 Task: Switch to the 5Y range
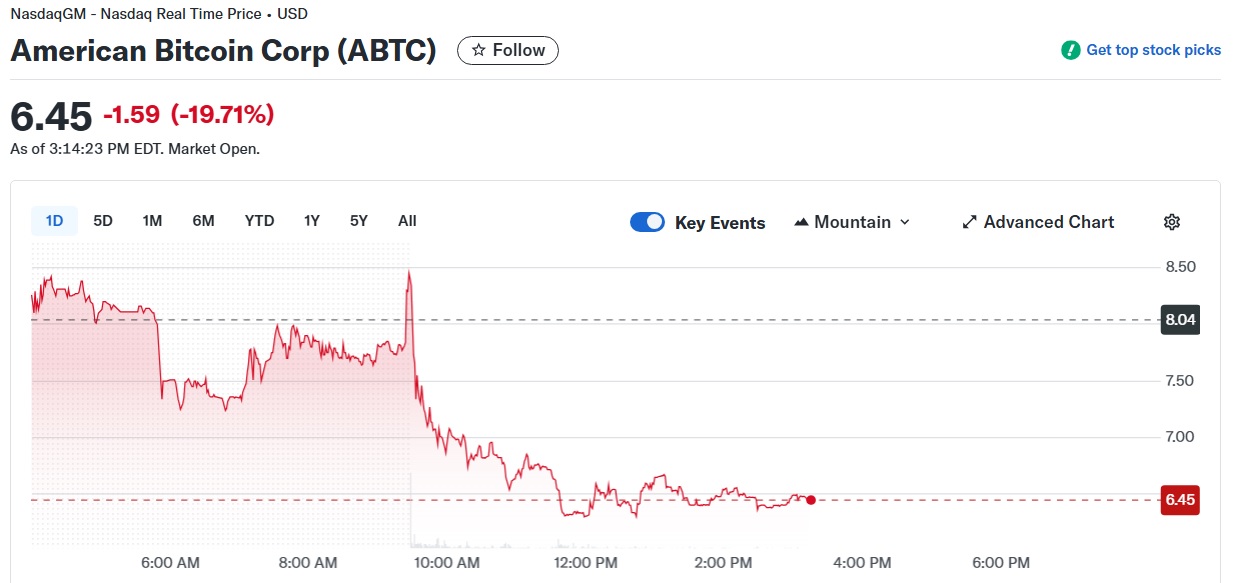(x=359, y=221)
